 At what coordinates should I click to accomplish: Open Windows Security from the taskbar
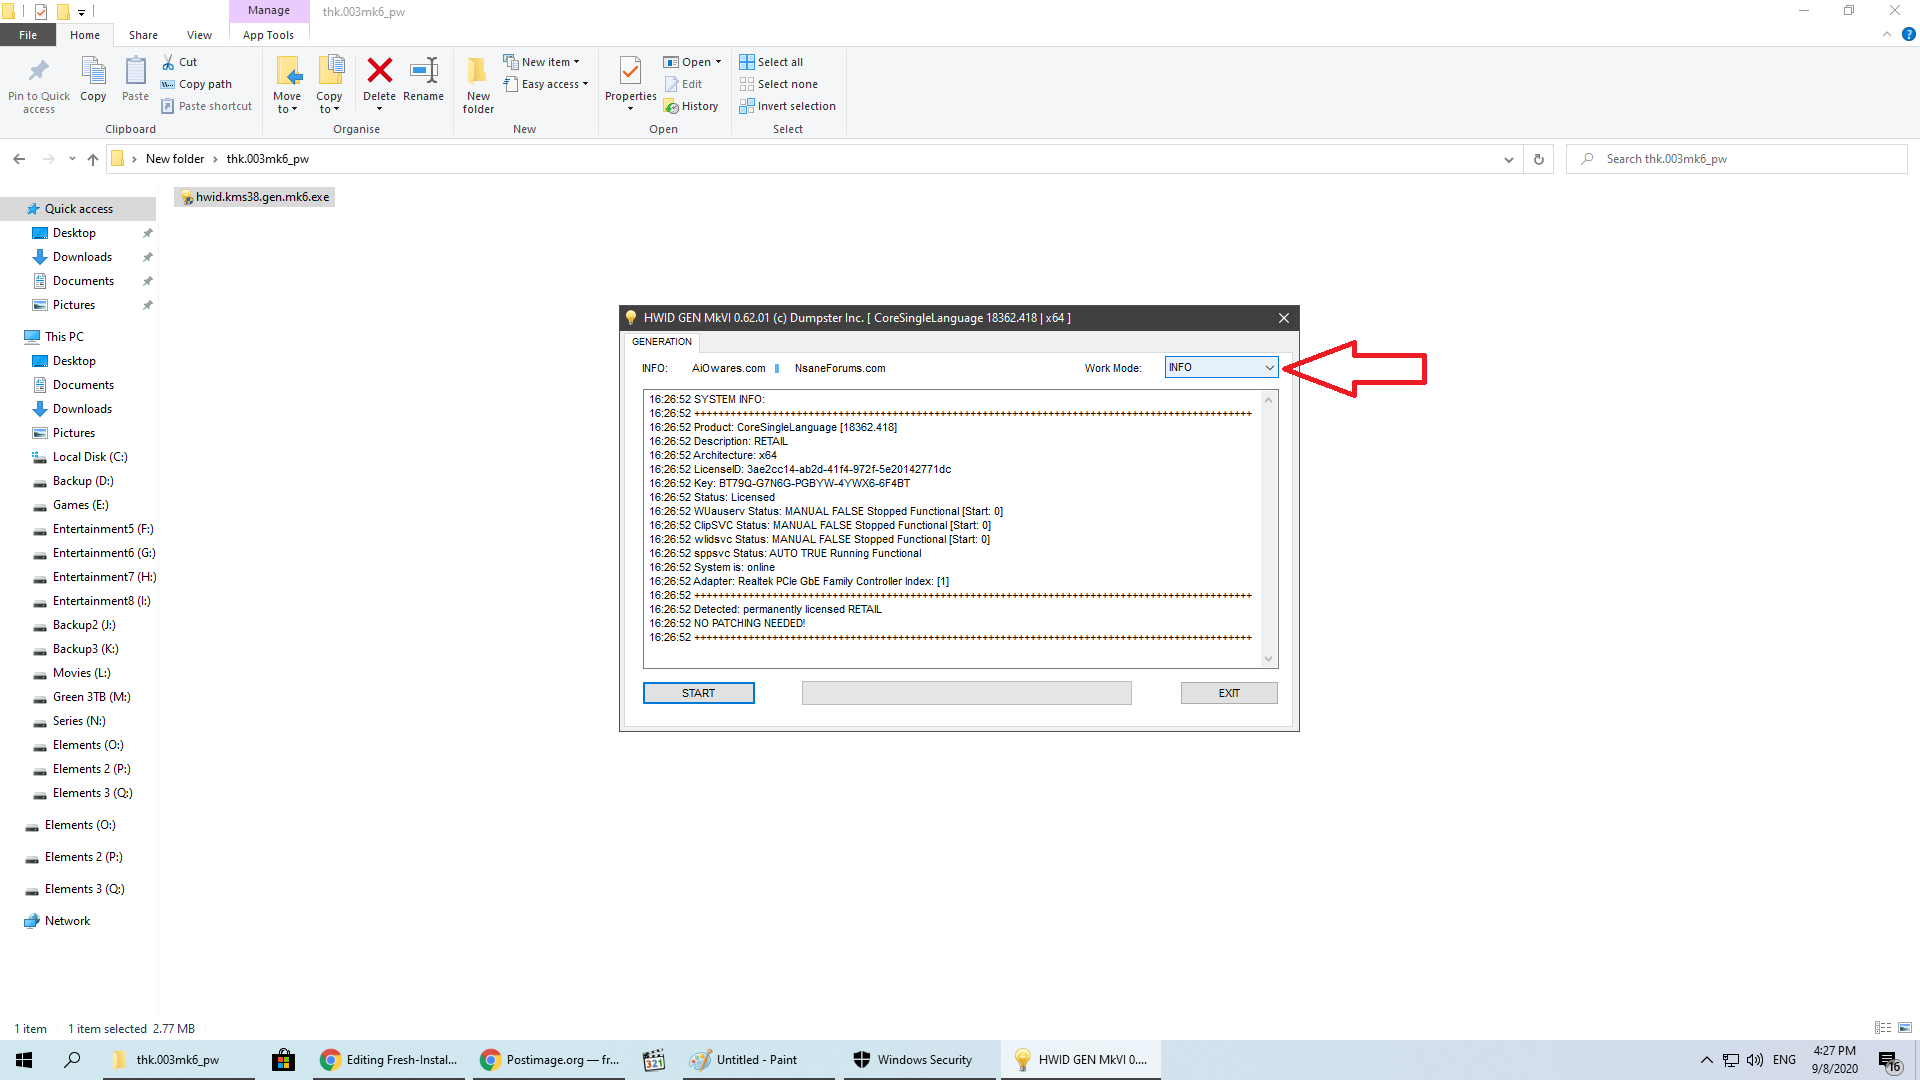pyautogui.click(x=914, y=1060)
